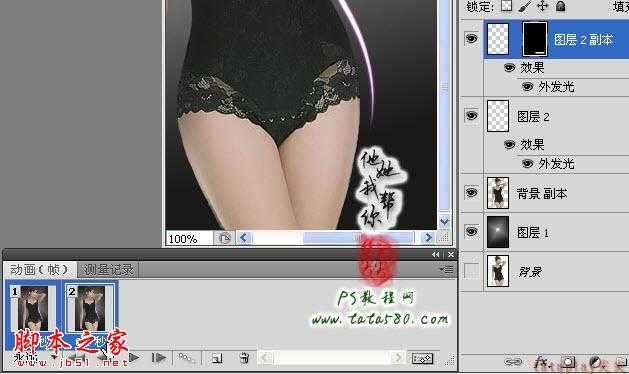Click the lock all padlock icon
629x374 pixels.
point(560,6)
